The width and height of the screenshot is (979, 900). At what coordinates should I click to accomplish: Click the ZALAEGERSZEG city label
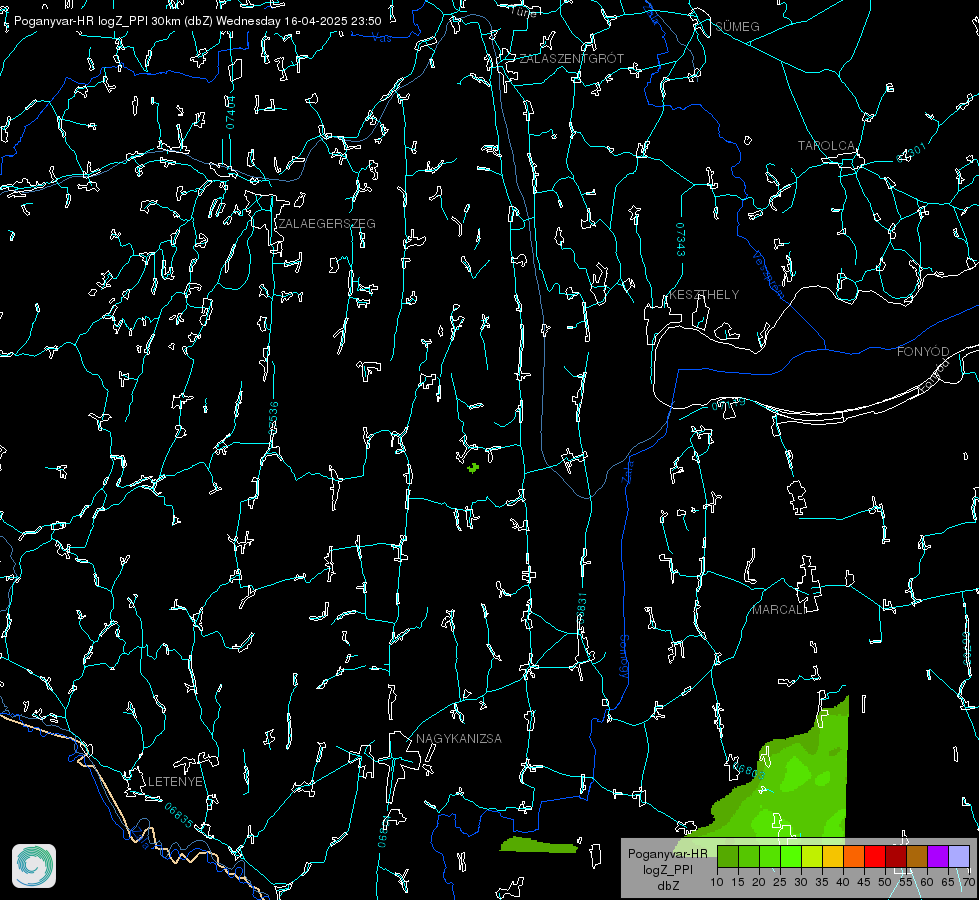(327, 223)
